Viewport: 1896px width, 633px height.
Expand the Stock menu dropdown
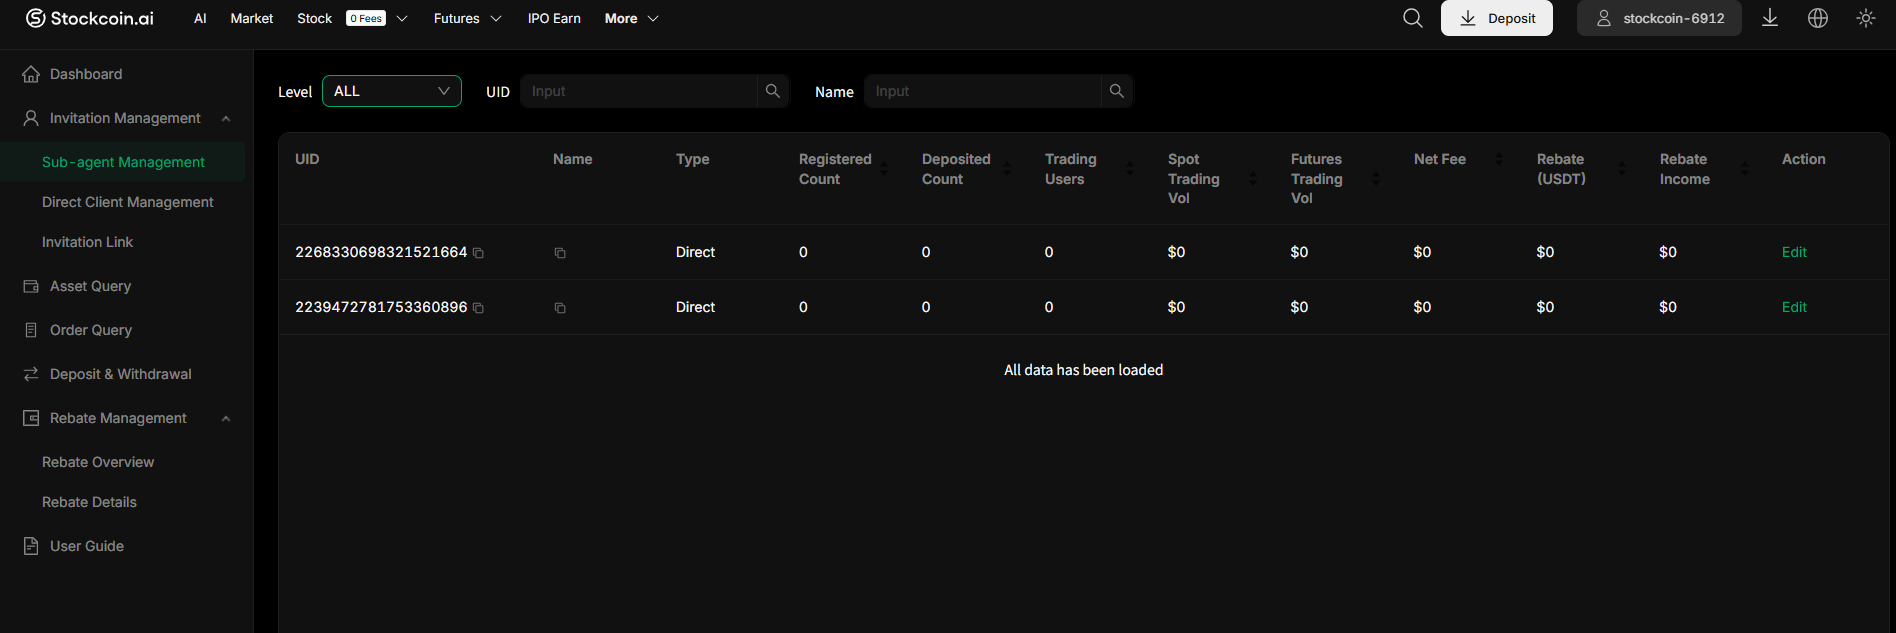coord(352,18)
